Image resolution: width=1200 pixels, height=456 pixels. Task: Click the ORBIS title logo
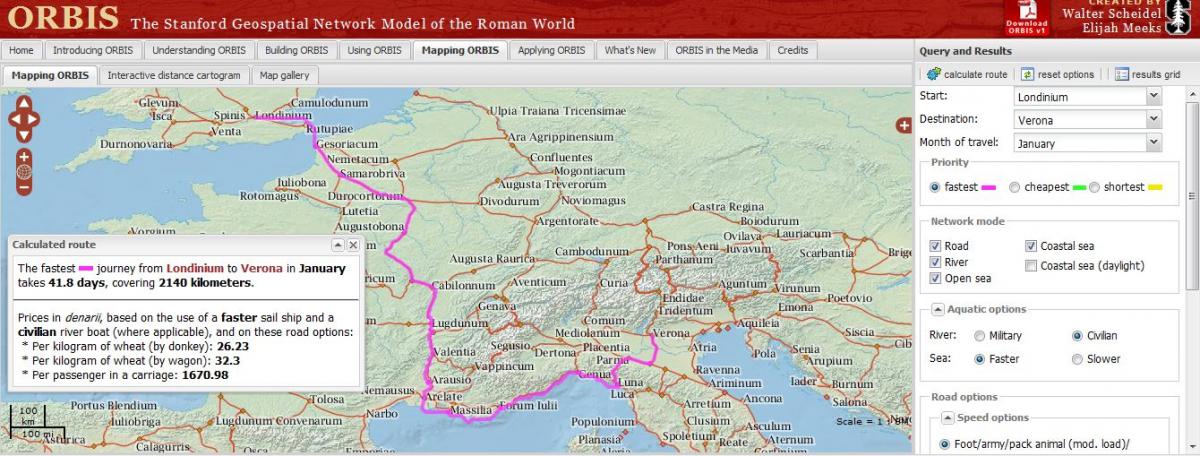(x=63, y=17)
